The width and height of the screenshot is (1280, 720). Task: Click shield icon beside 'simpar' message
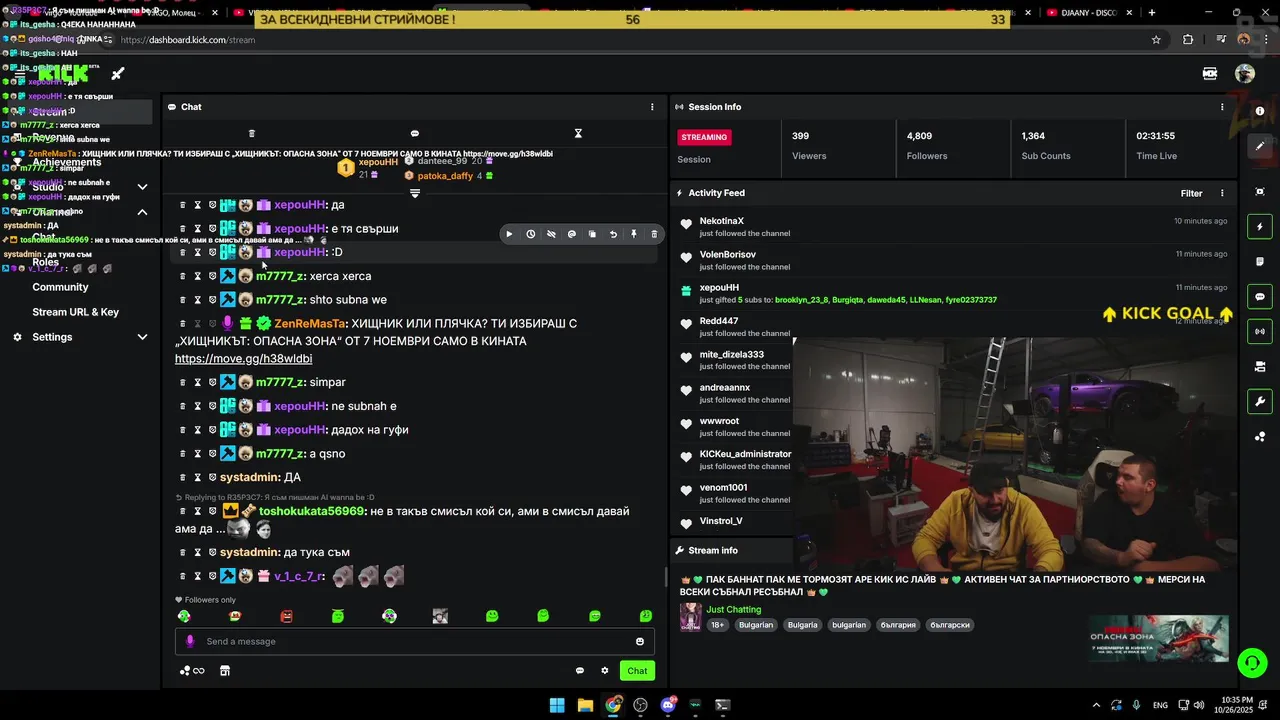click(212, 382)
